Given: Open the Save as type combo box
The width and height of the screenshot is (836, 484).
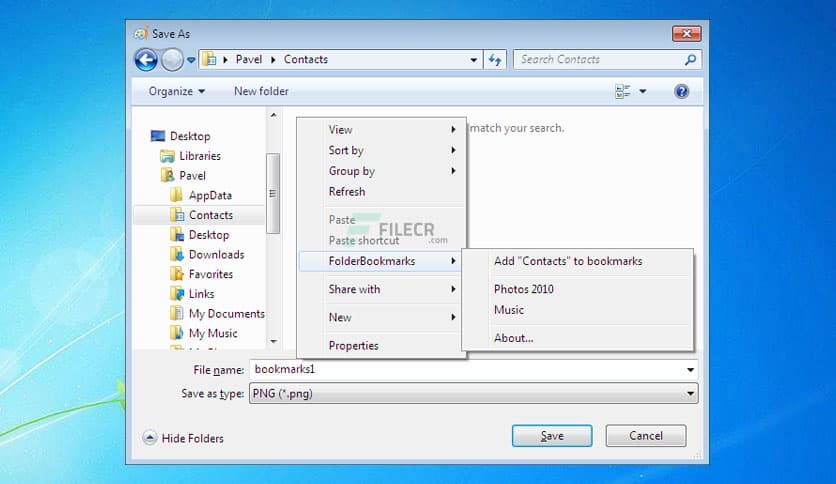Looking at the screenshot, I should pyautogui.click(x=473, y=393).
